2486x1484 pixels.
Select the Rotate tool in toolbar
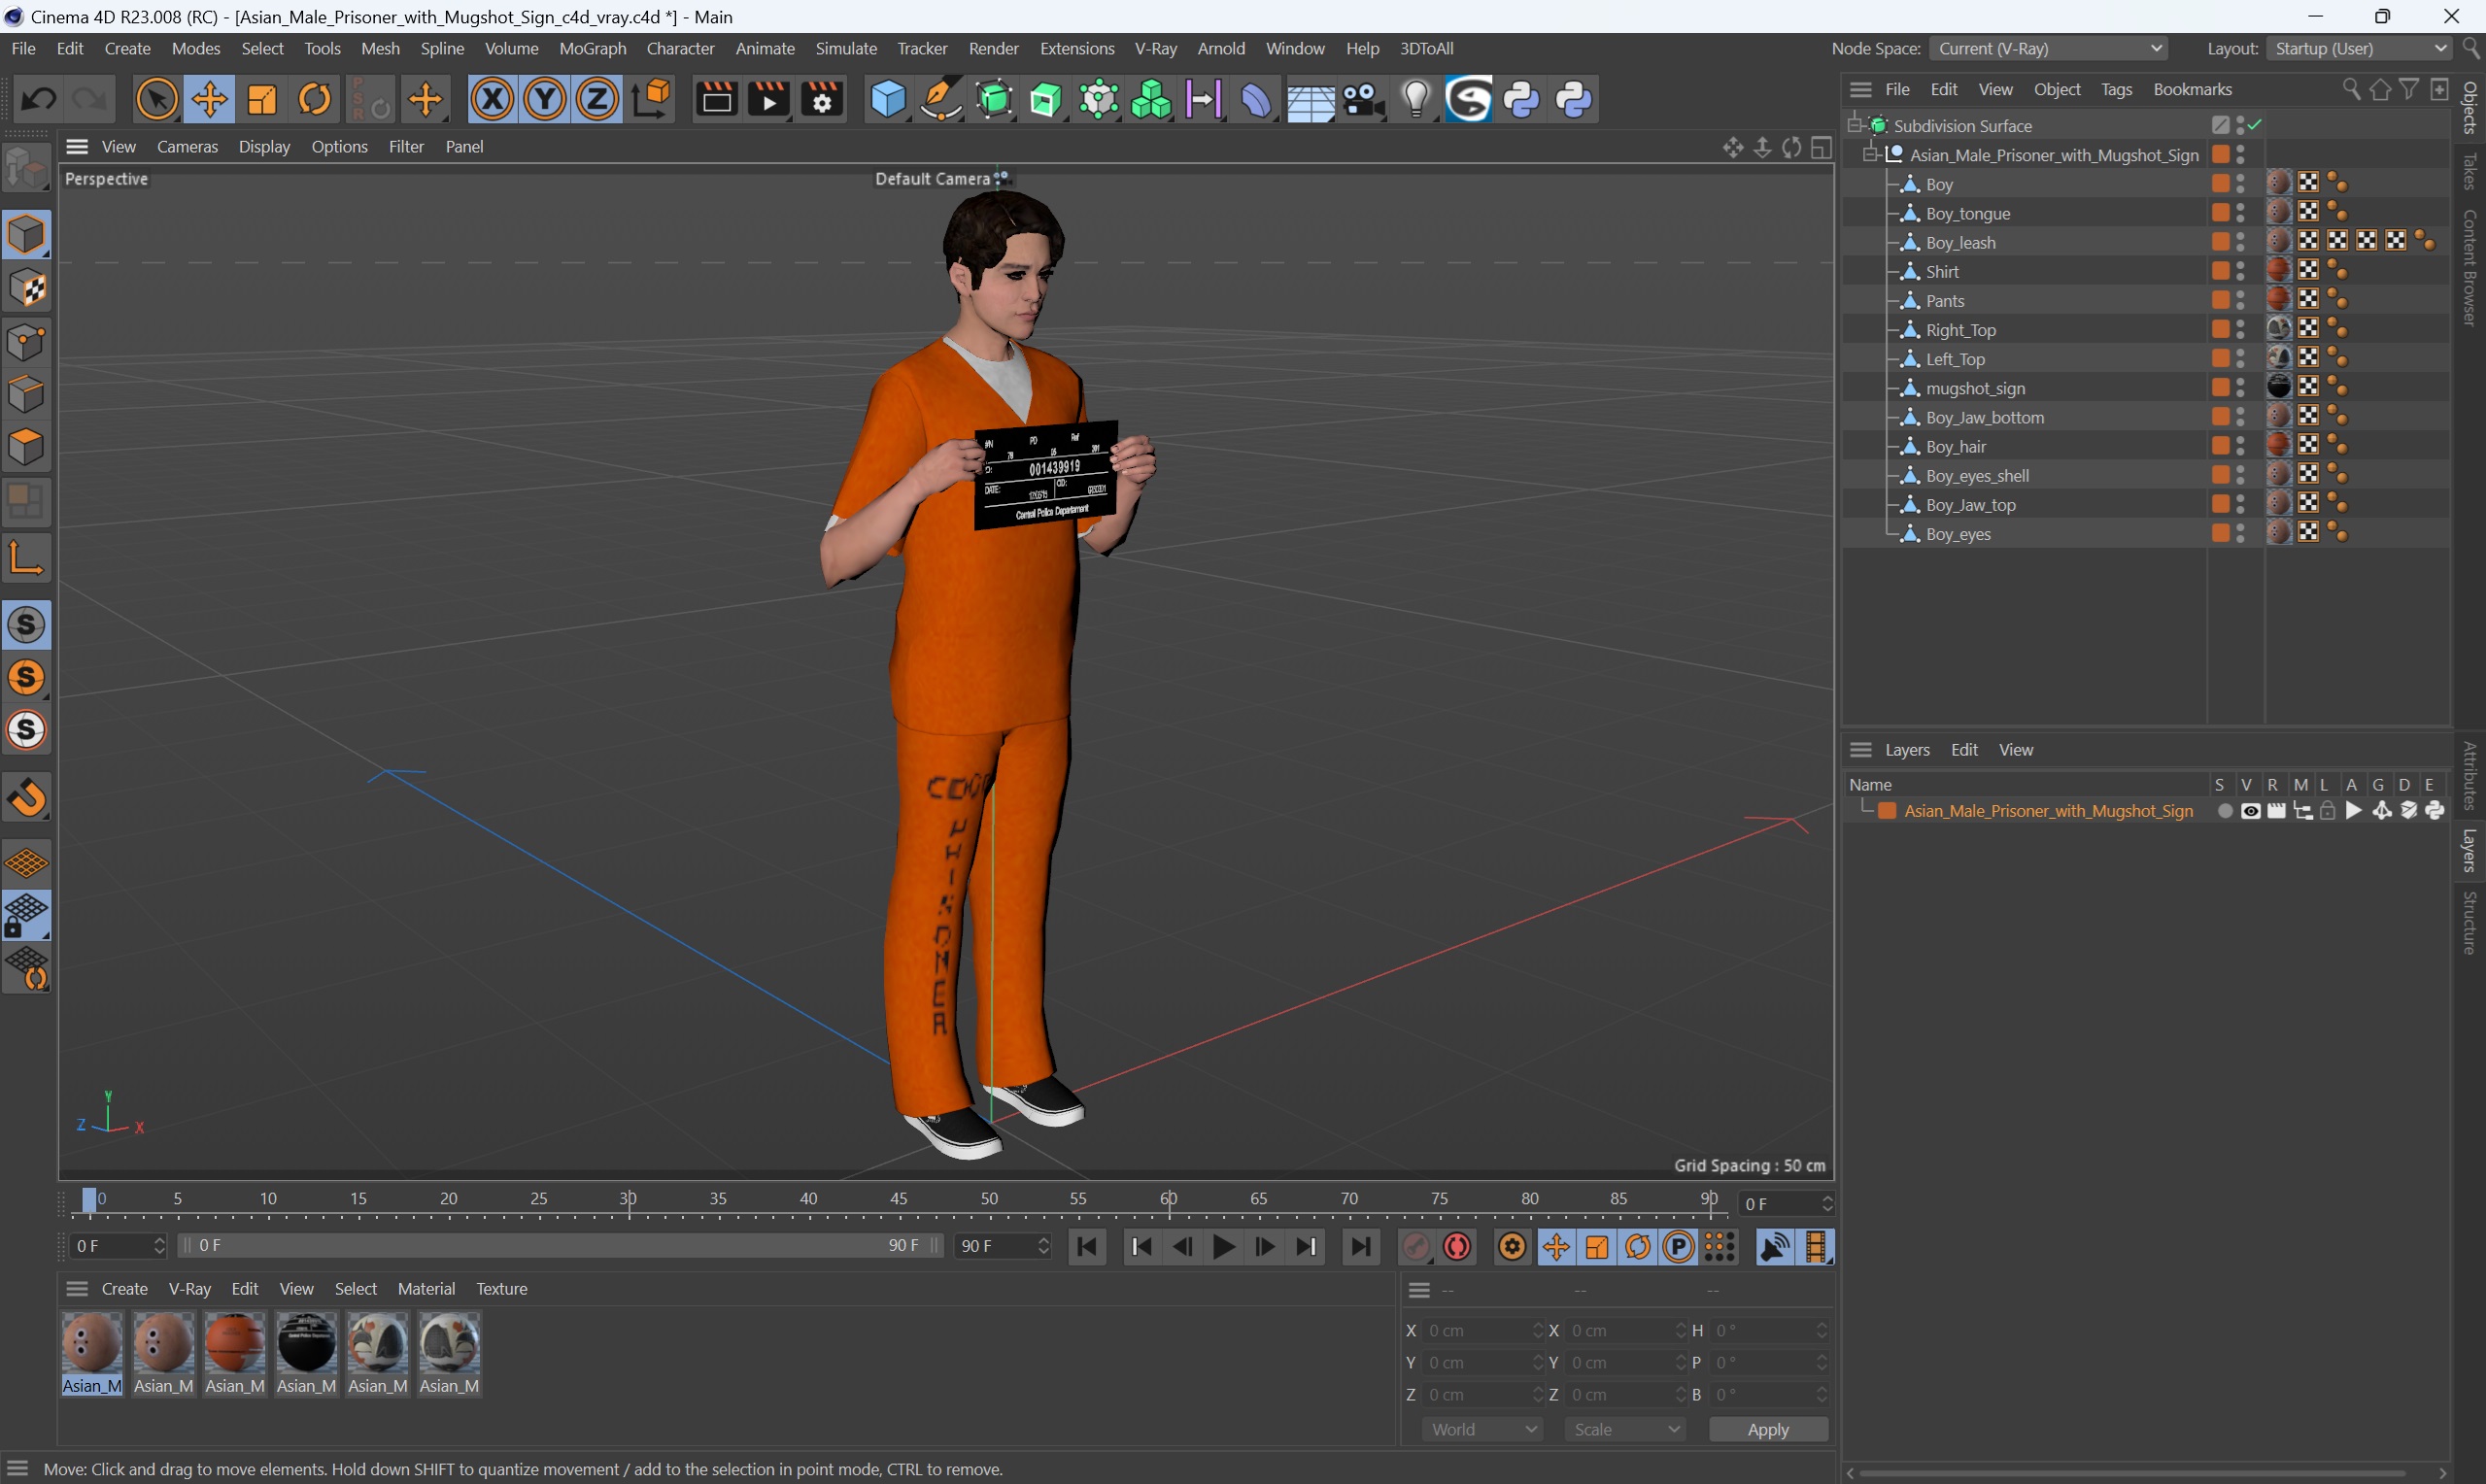coord(315,99)
